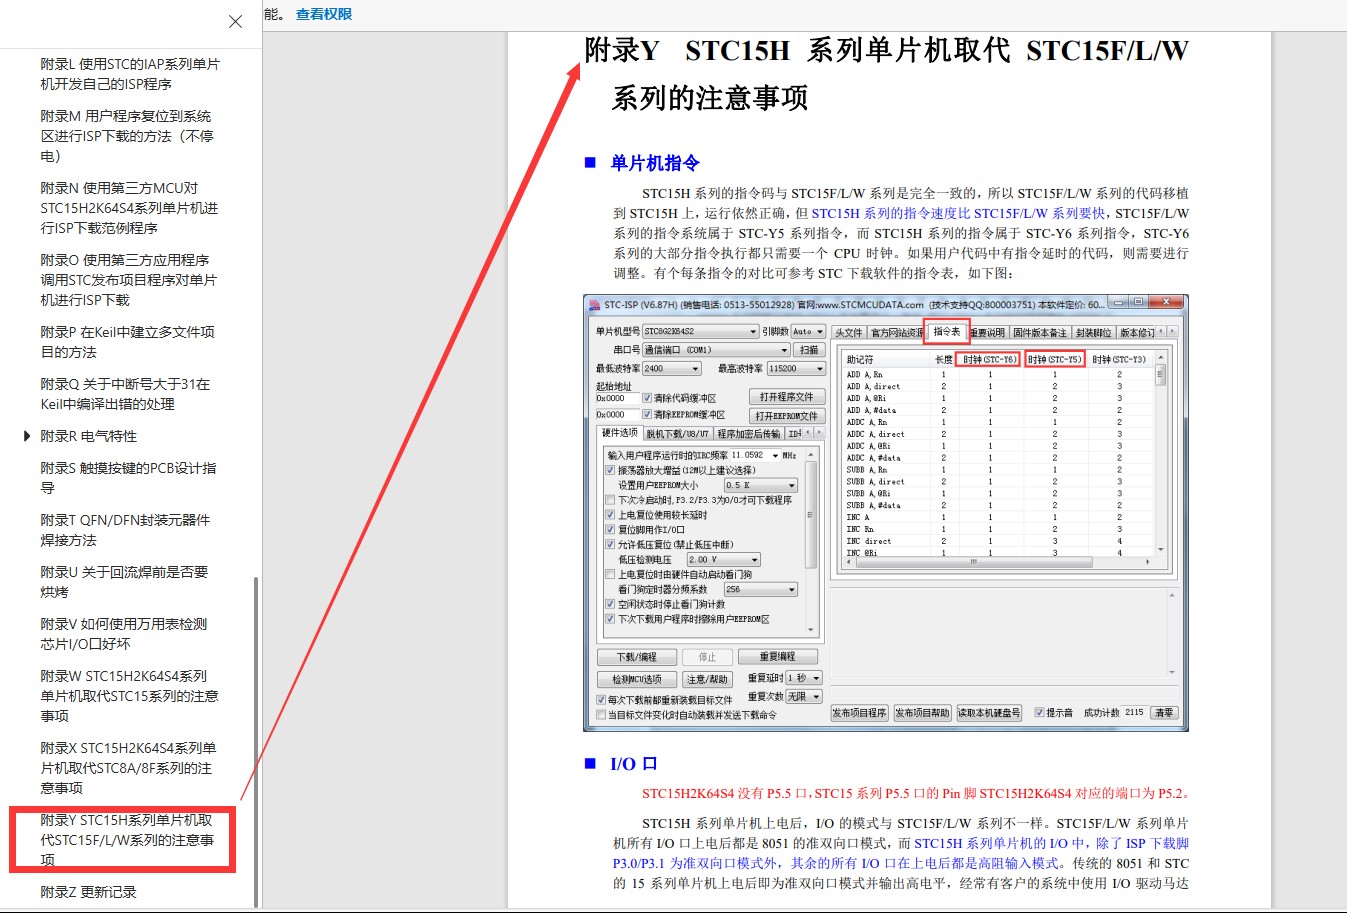This screenshot has height=913, width=1347.
Task: Open 串口号 COM1 dropdown in STC-ISP screenshot
Action: pyautogui.click(x=716, y=350)
